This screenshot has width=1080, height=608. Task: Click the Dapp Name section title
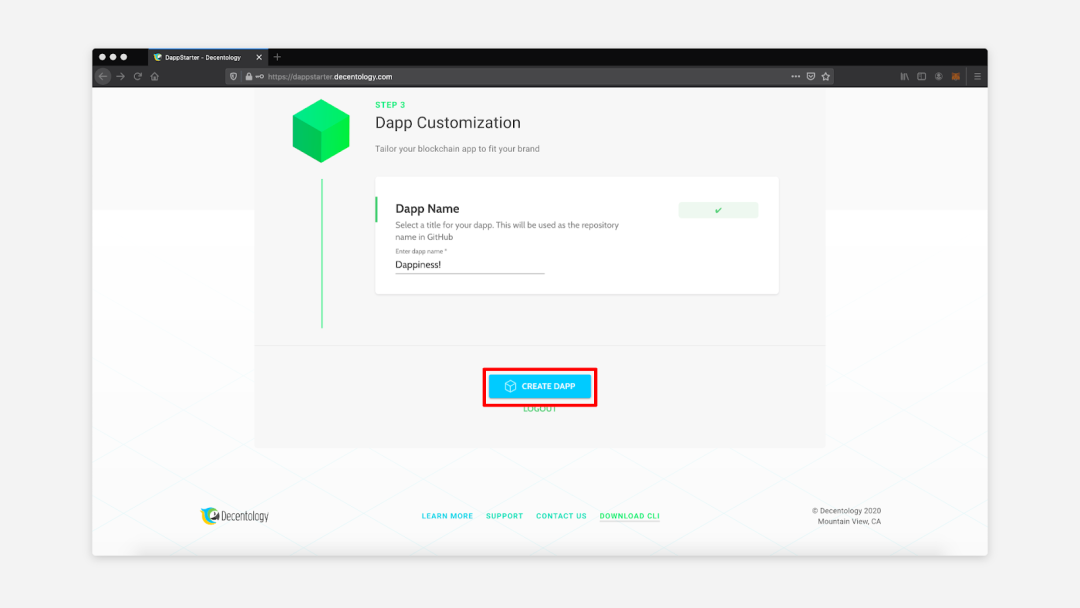427,209
